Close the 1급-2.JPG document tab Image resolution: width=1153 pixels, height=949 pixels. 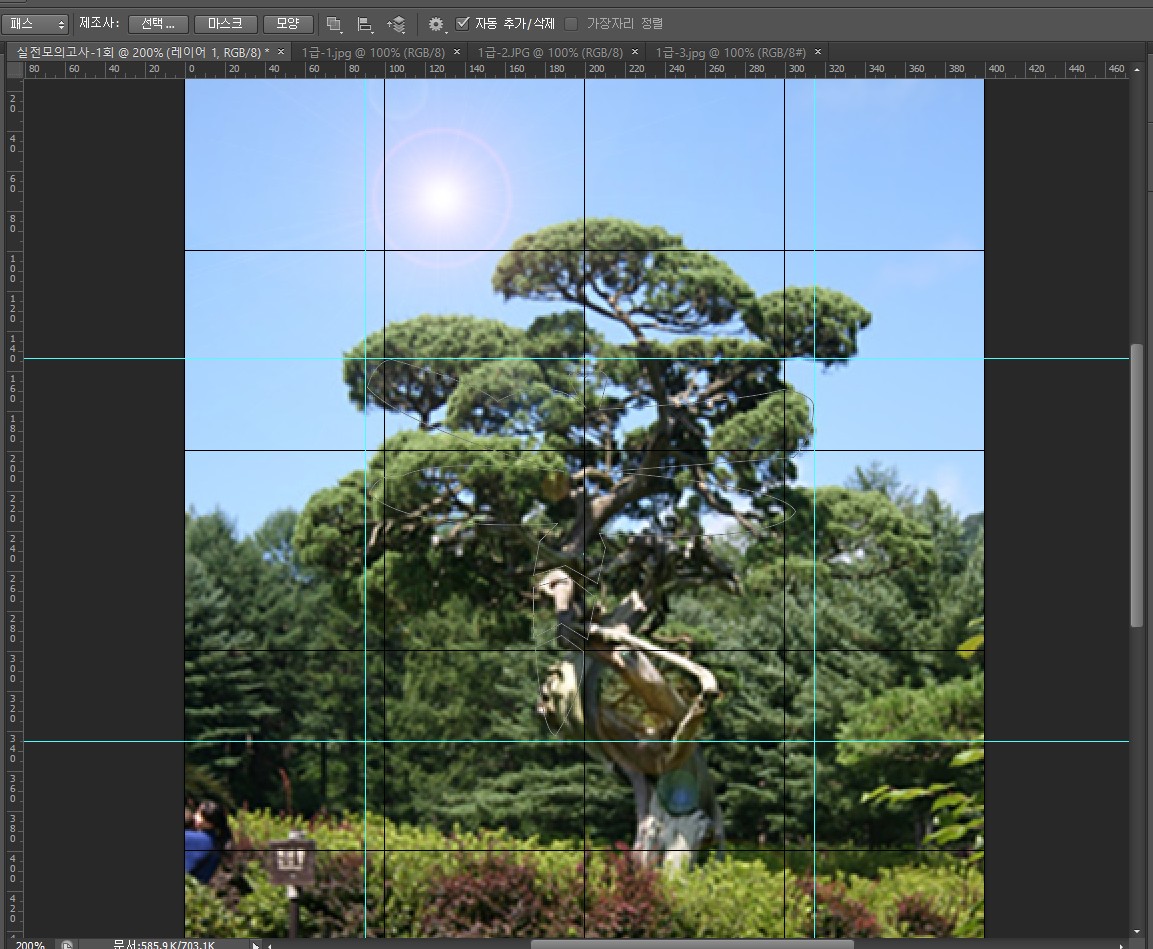pyautogui.click(x=635, y=52)
